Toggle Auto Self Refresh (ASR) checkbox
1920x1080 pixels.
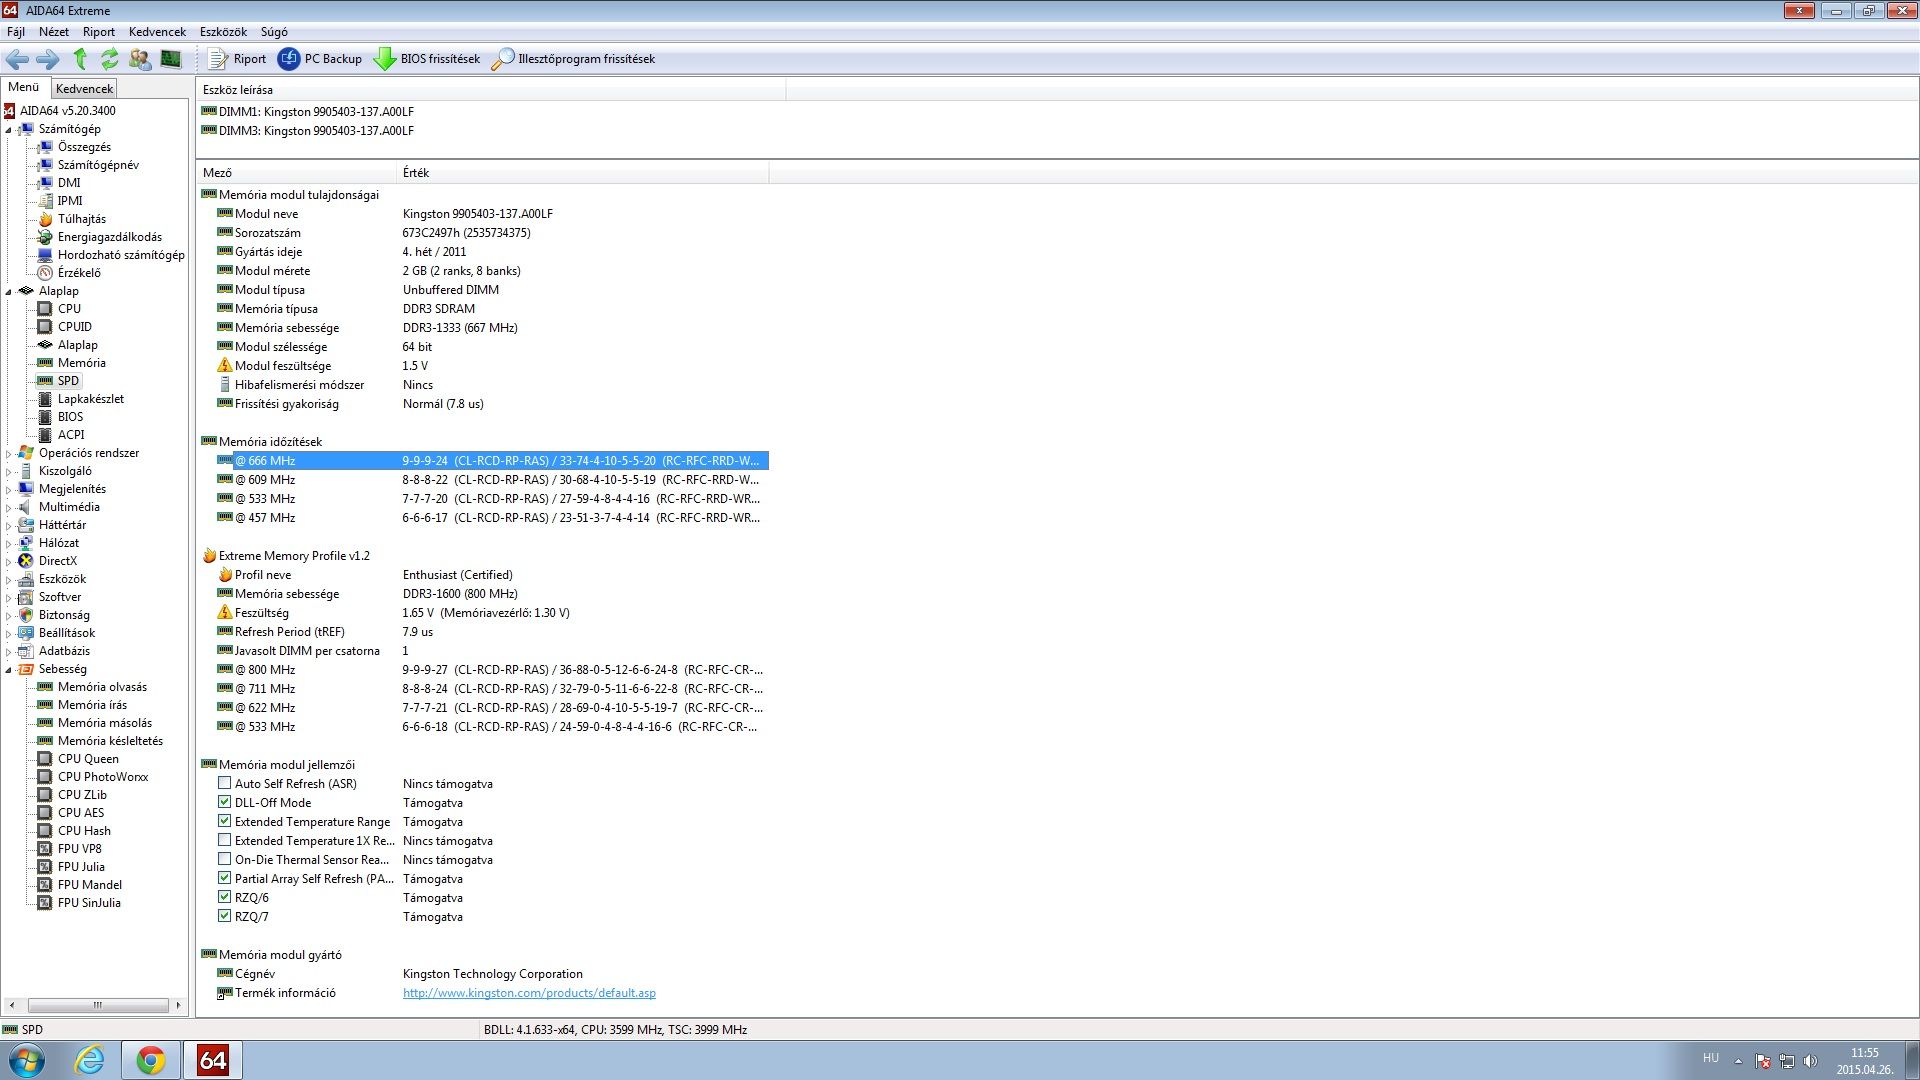[x=224, y=783]
